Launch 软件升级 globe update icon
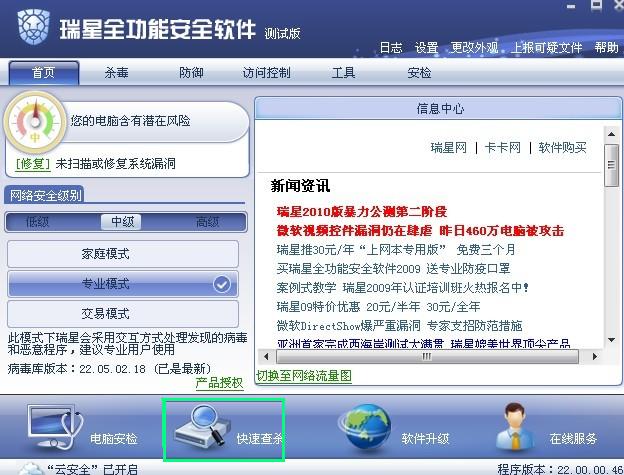Image resolution: width=624 pixels, height=475 pixels. [x=365, y=428]
